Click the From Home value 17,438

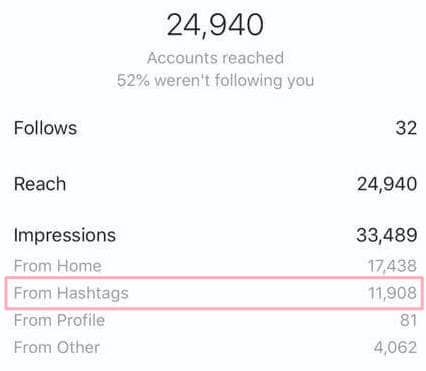(392, 266)
